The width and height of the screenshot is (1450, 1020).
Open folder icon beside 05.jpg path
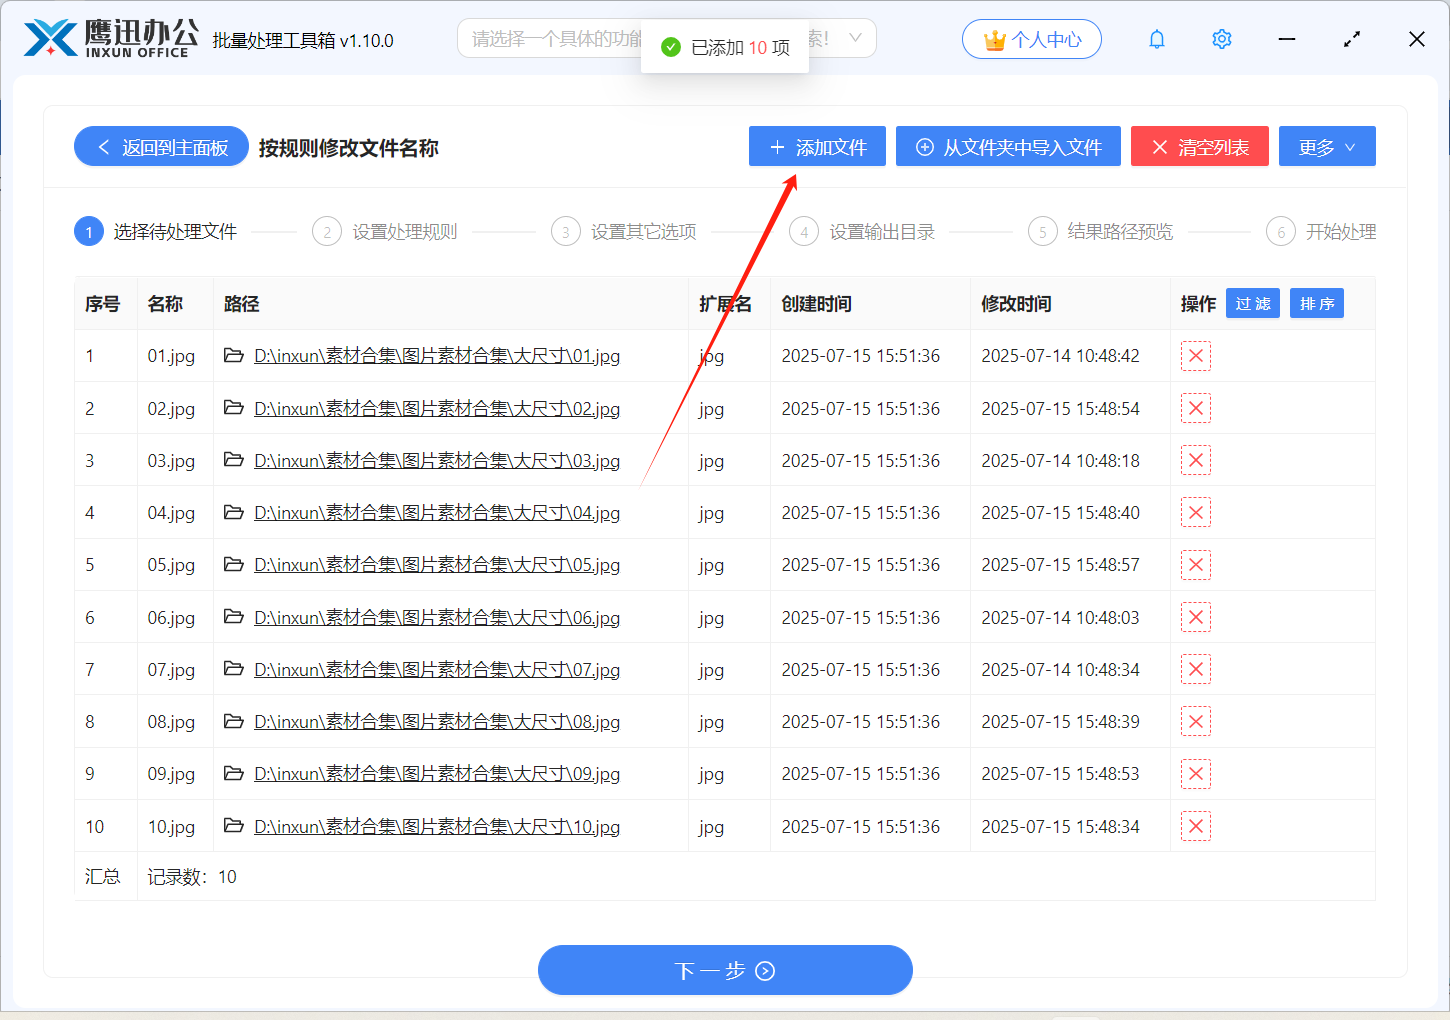(234, 564)
